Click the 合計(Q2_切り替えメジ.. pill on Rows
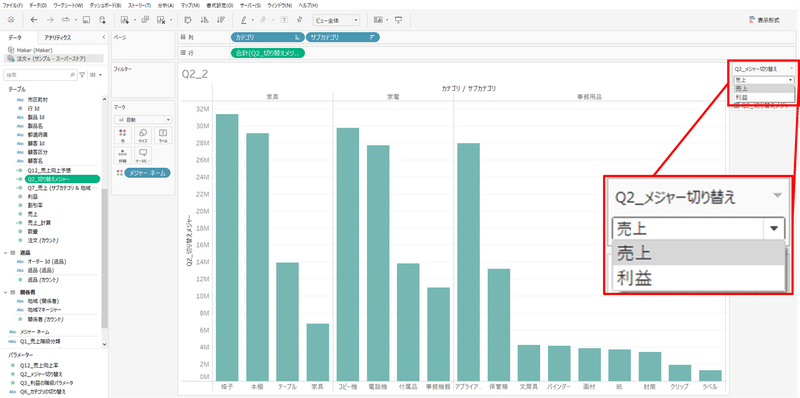The image size is (800, 398). [x=267, y=53]
